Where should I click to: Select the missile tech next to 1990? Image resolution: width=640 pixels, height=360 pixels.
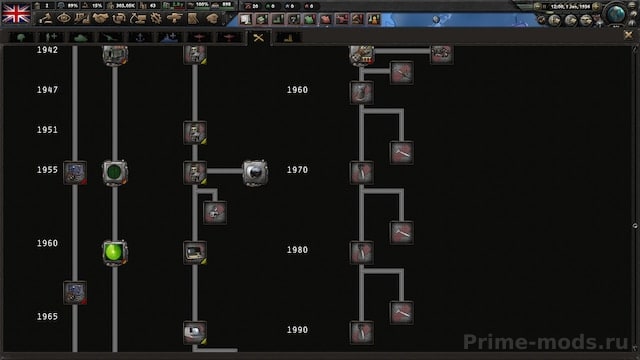tap(361, 332)
